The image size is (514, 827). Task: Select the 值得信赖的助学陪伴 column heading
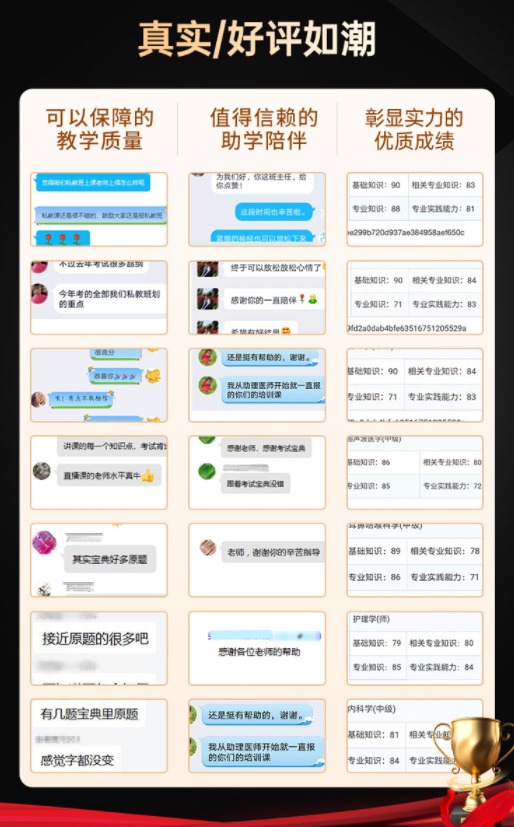pos(264,129)
